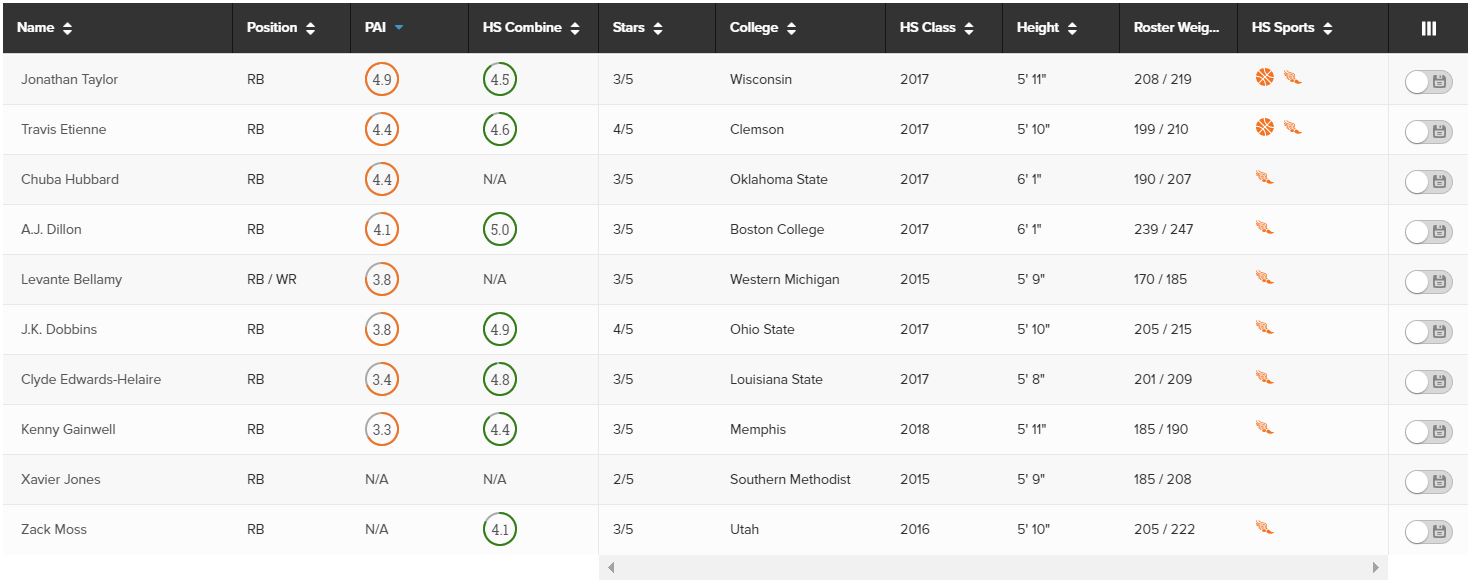Click the basketball icon in Travis Etienne's row
Image resolution: width=1472 pixels, height=587 pixels.
[x=1265, y=127]
